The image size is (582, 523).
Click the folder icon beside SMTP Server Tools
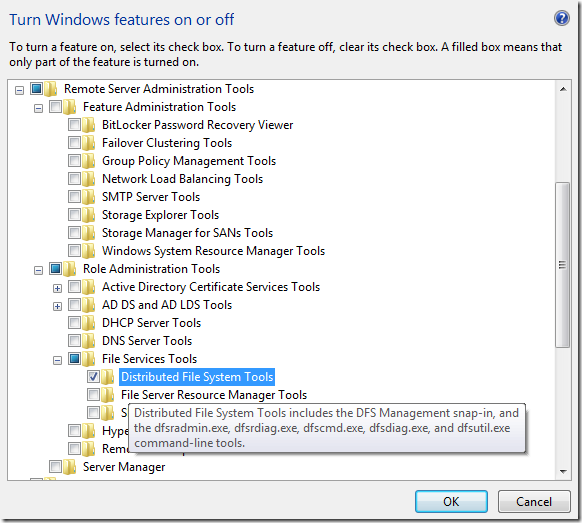88,197
